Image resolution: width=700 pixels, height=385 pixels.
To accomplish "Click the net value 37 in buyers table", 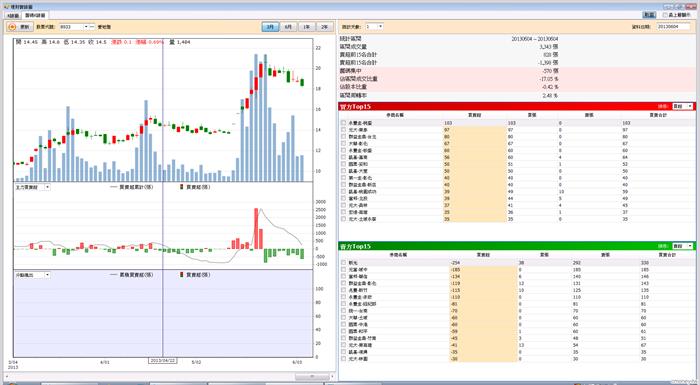I will pyautogui.click(x=447, y=205).
